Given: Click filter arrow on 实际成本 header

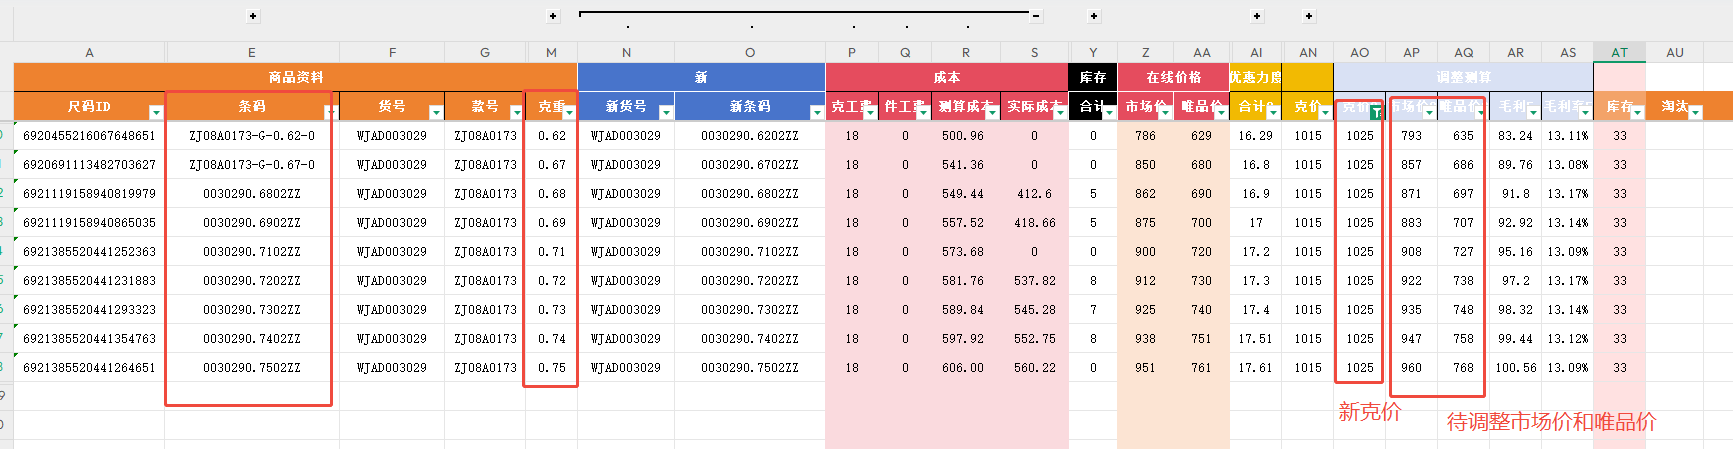Looking at the screenshot, I should click(x=1060, y=112).
